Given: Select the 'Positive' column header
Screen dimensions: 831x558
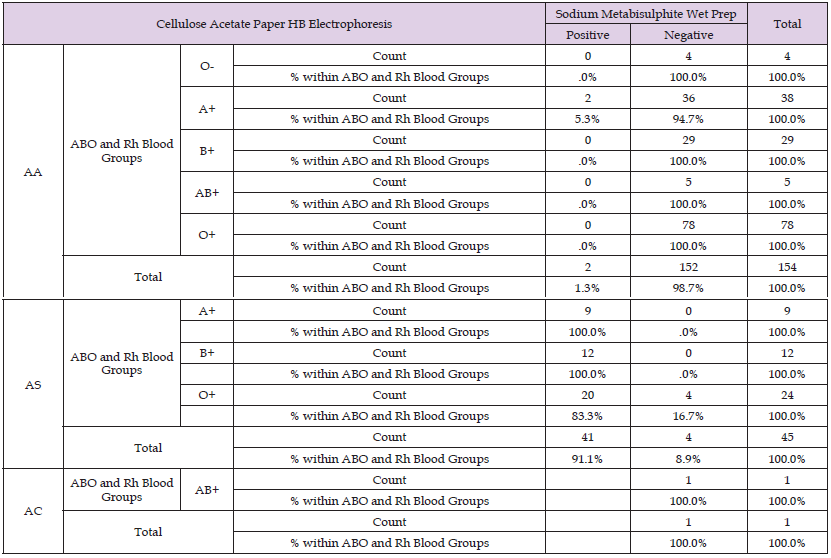Looking at the screenshot, I should pos(587,35).
